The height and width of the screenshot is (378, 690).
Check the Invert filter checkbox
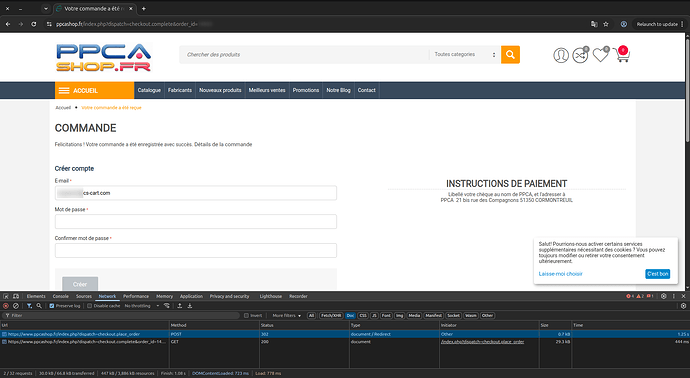246,316
